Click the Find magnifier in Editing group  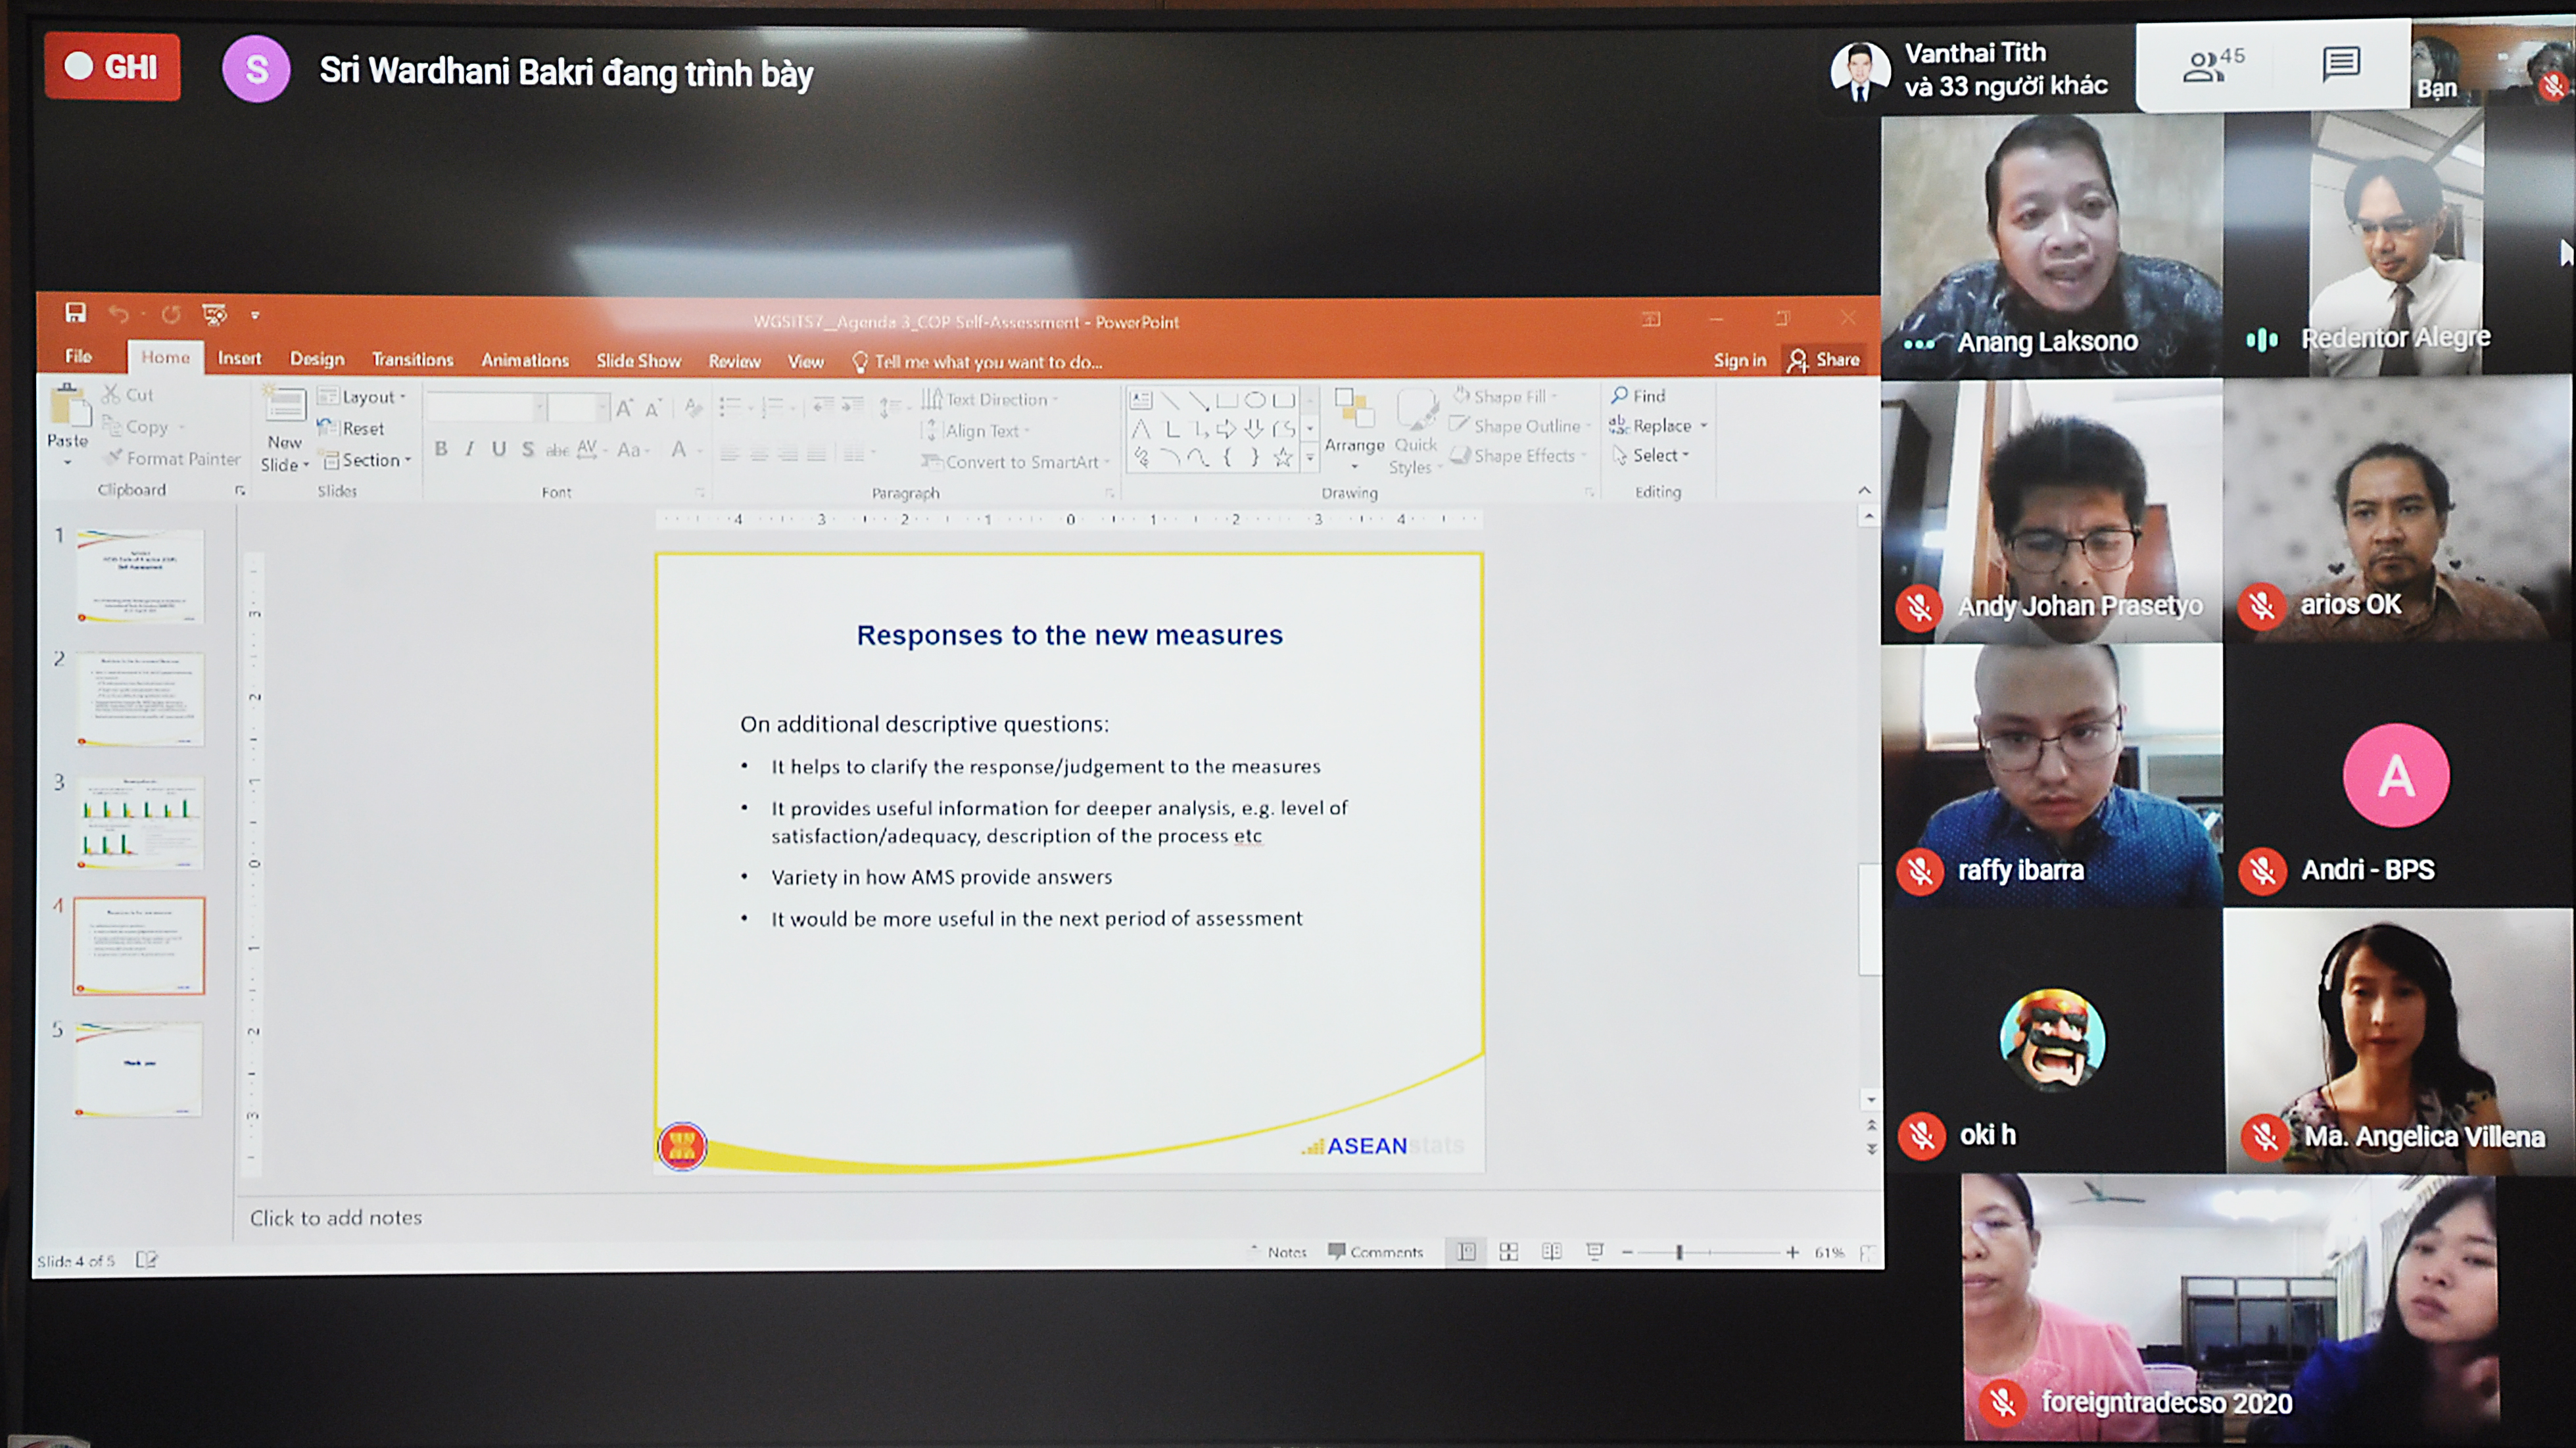coord(1620,396)
